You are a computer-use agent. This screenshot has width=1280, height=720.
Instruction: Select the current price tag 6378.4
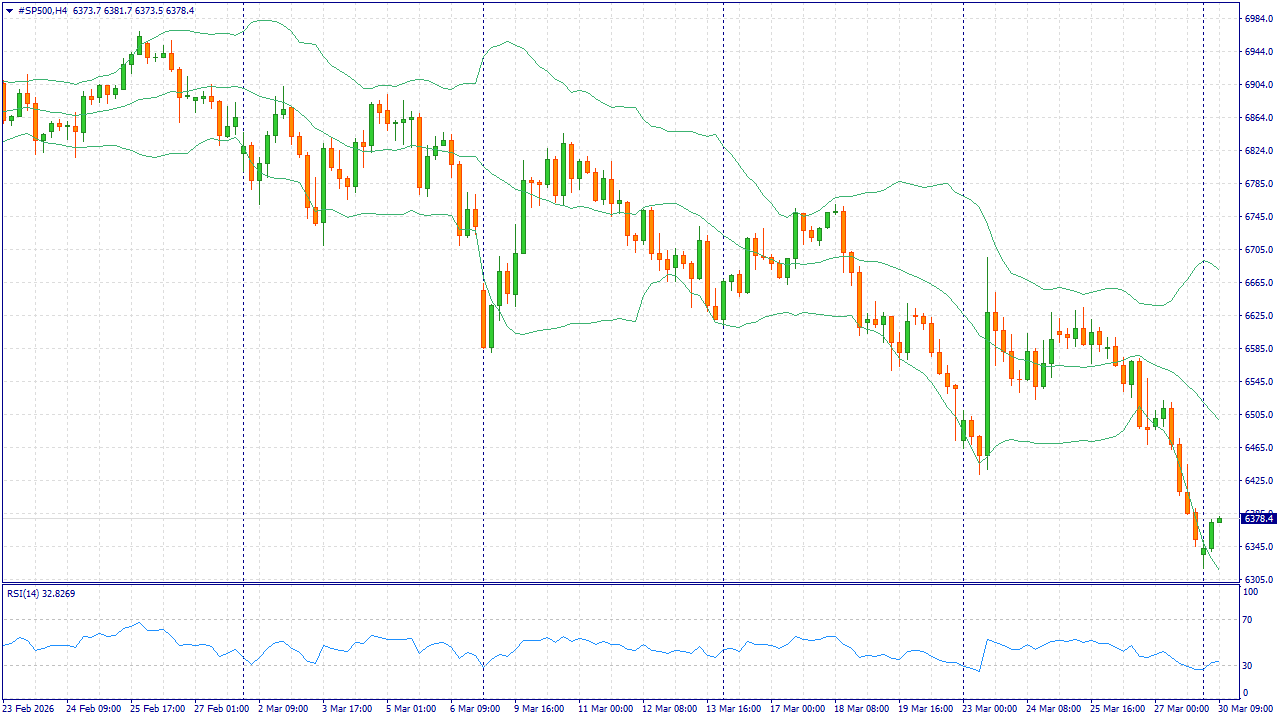pyautogui.click(x=1258, y=518)
